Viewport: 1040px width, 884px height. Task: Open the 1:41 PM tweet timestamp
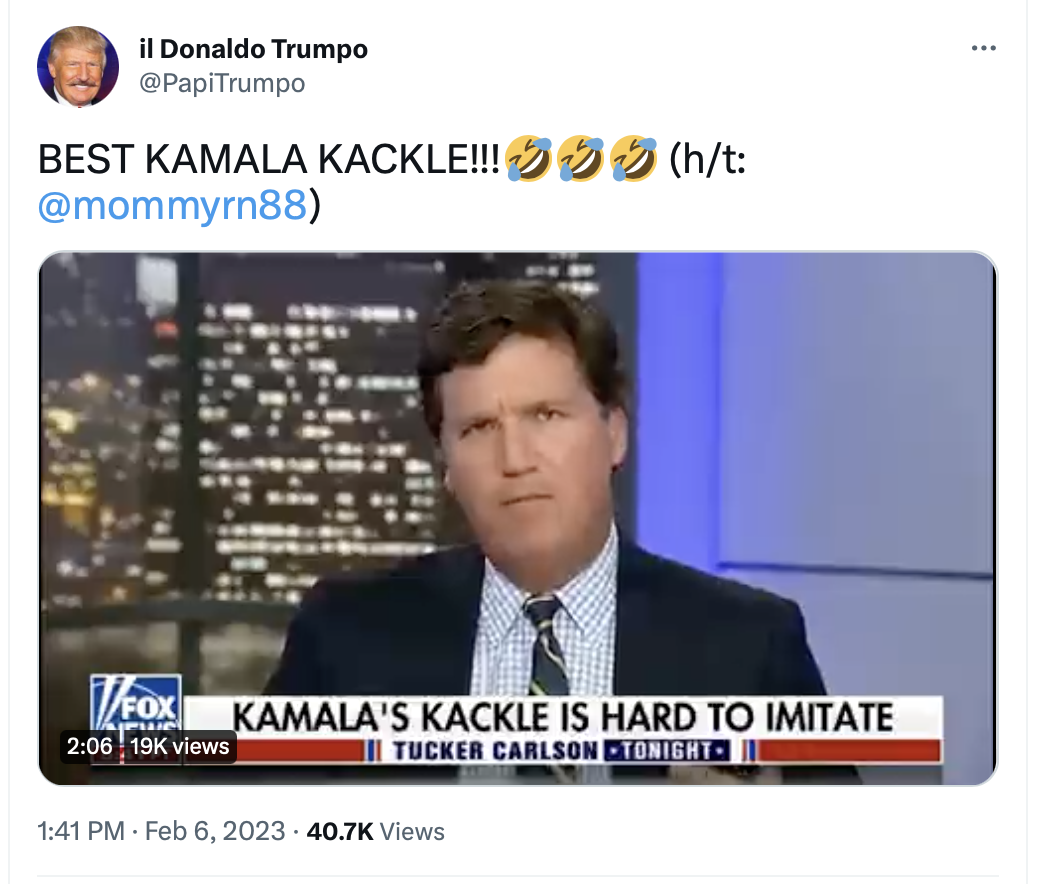click(81, 831)
